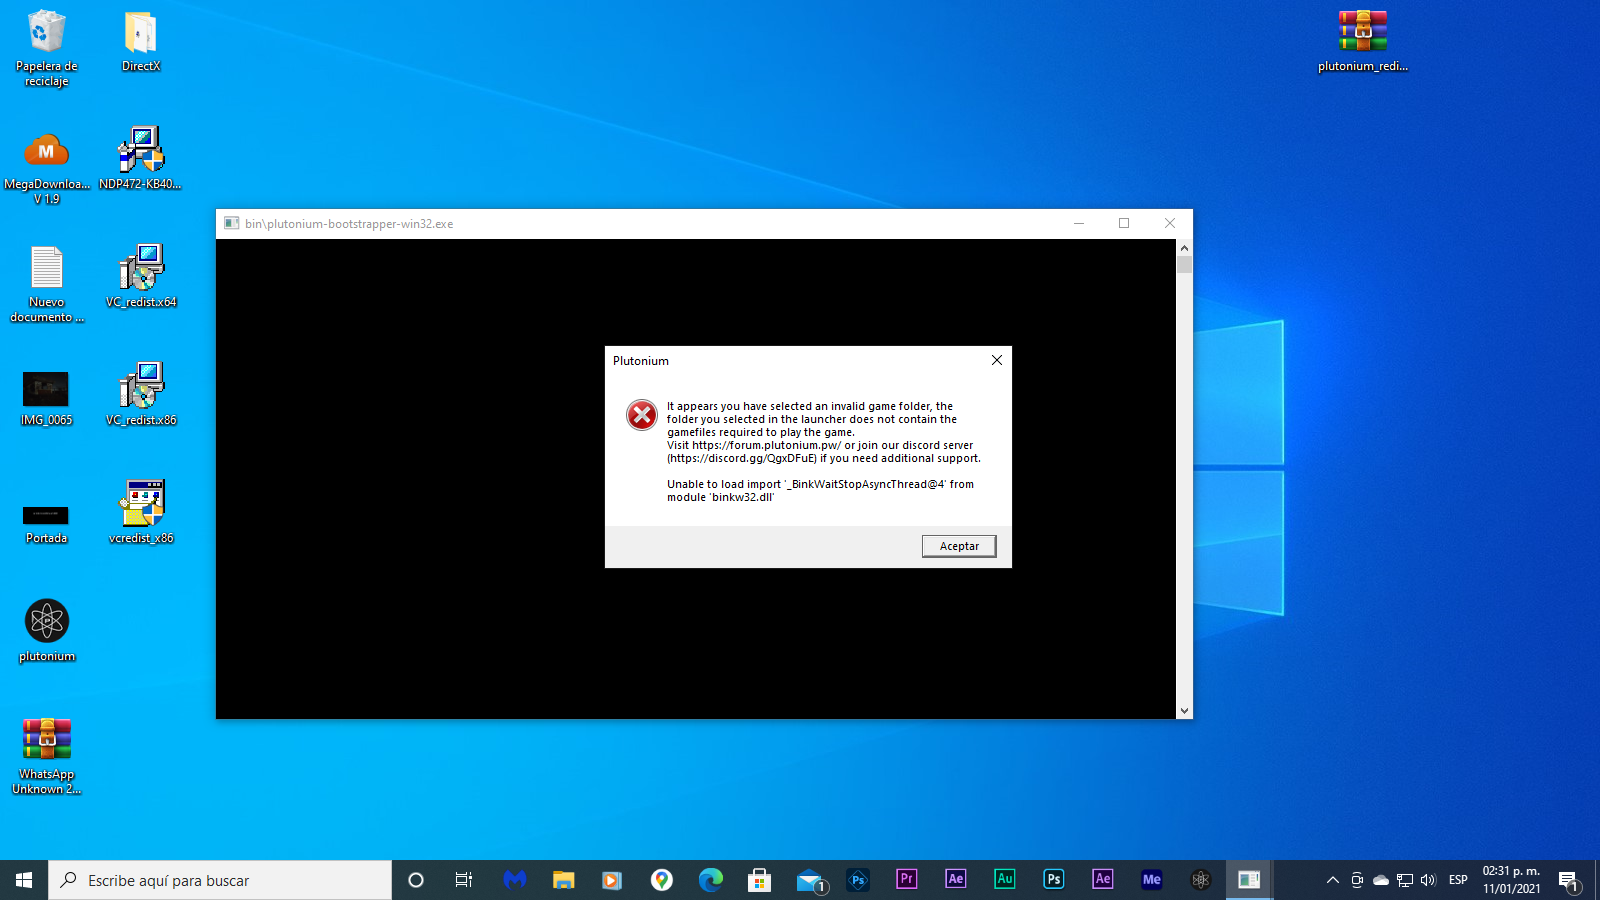
Task: Open File Explorer from the taskbar
Action: click(x=564, y=880)
